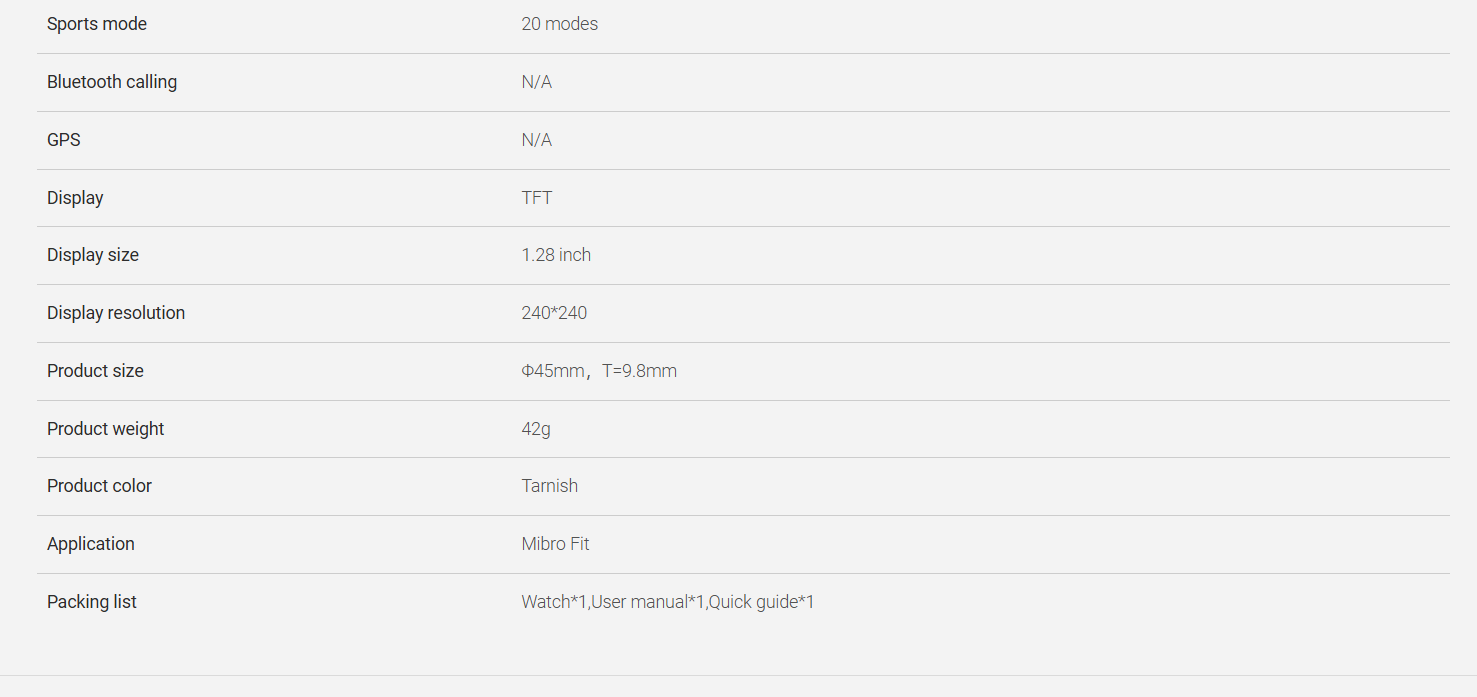Select the Tarnish product color value
Viewport: 1477px width, 697px height.
pos(550,486)
